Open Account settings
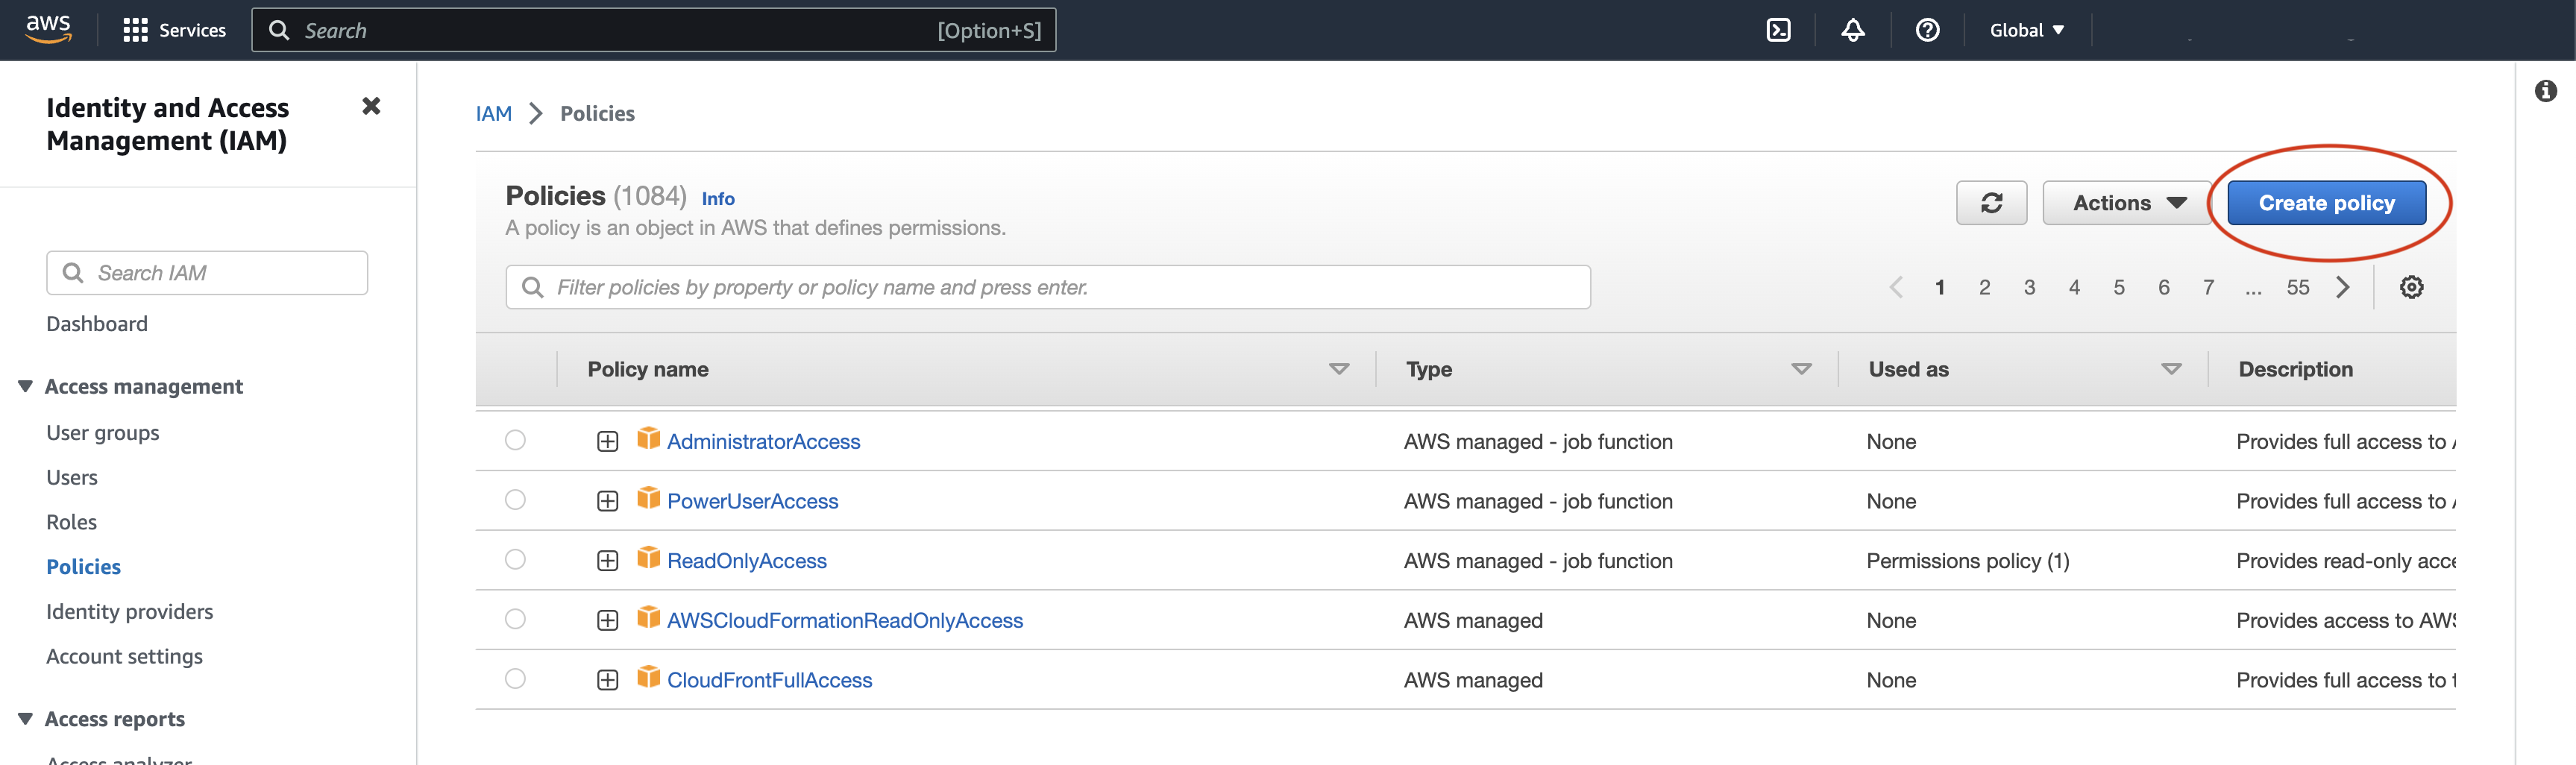Image resolution: width=2576 pixels, height=765 pixels. coord(124,656)
